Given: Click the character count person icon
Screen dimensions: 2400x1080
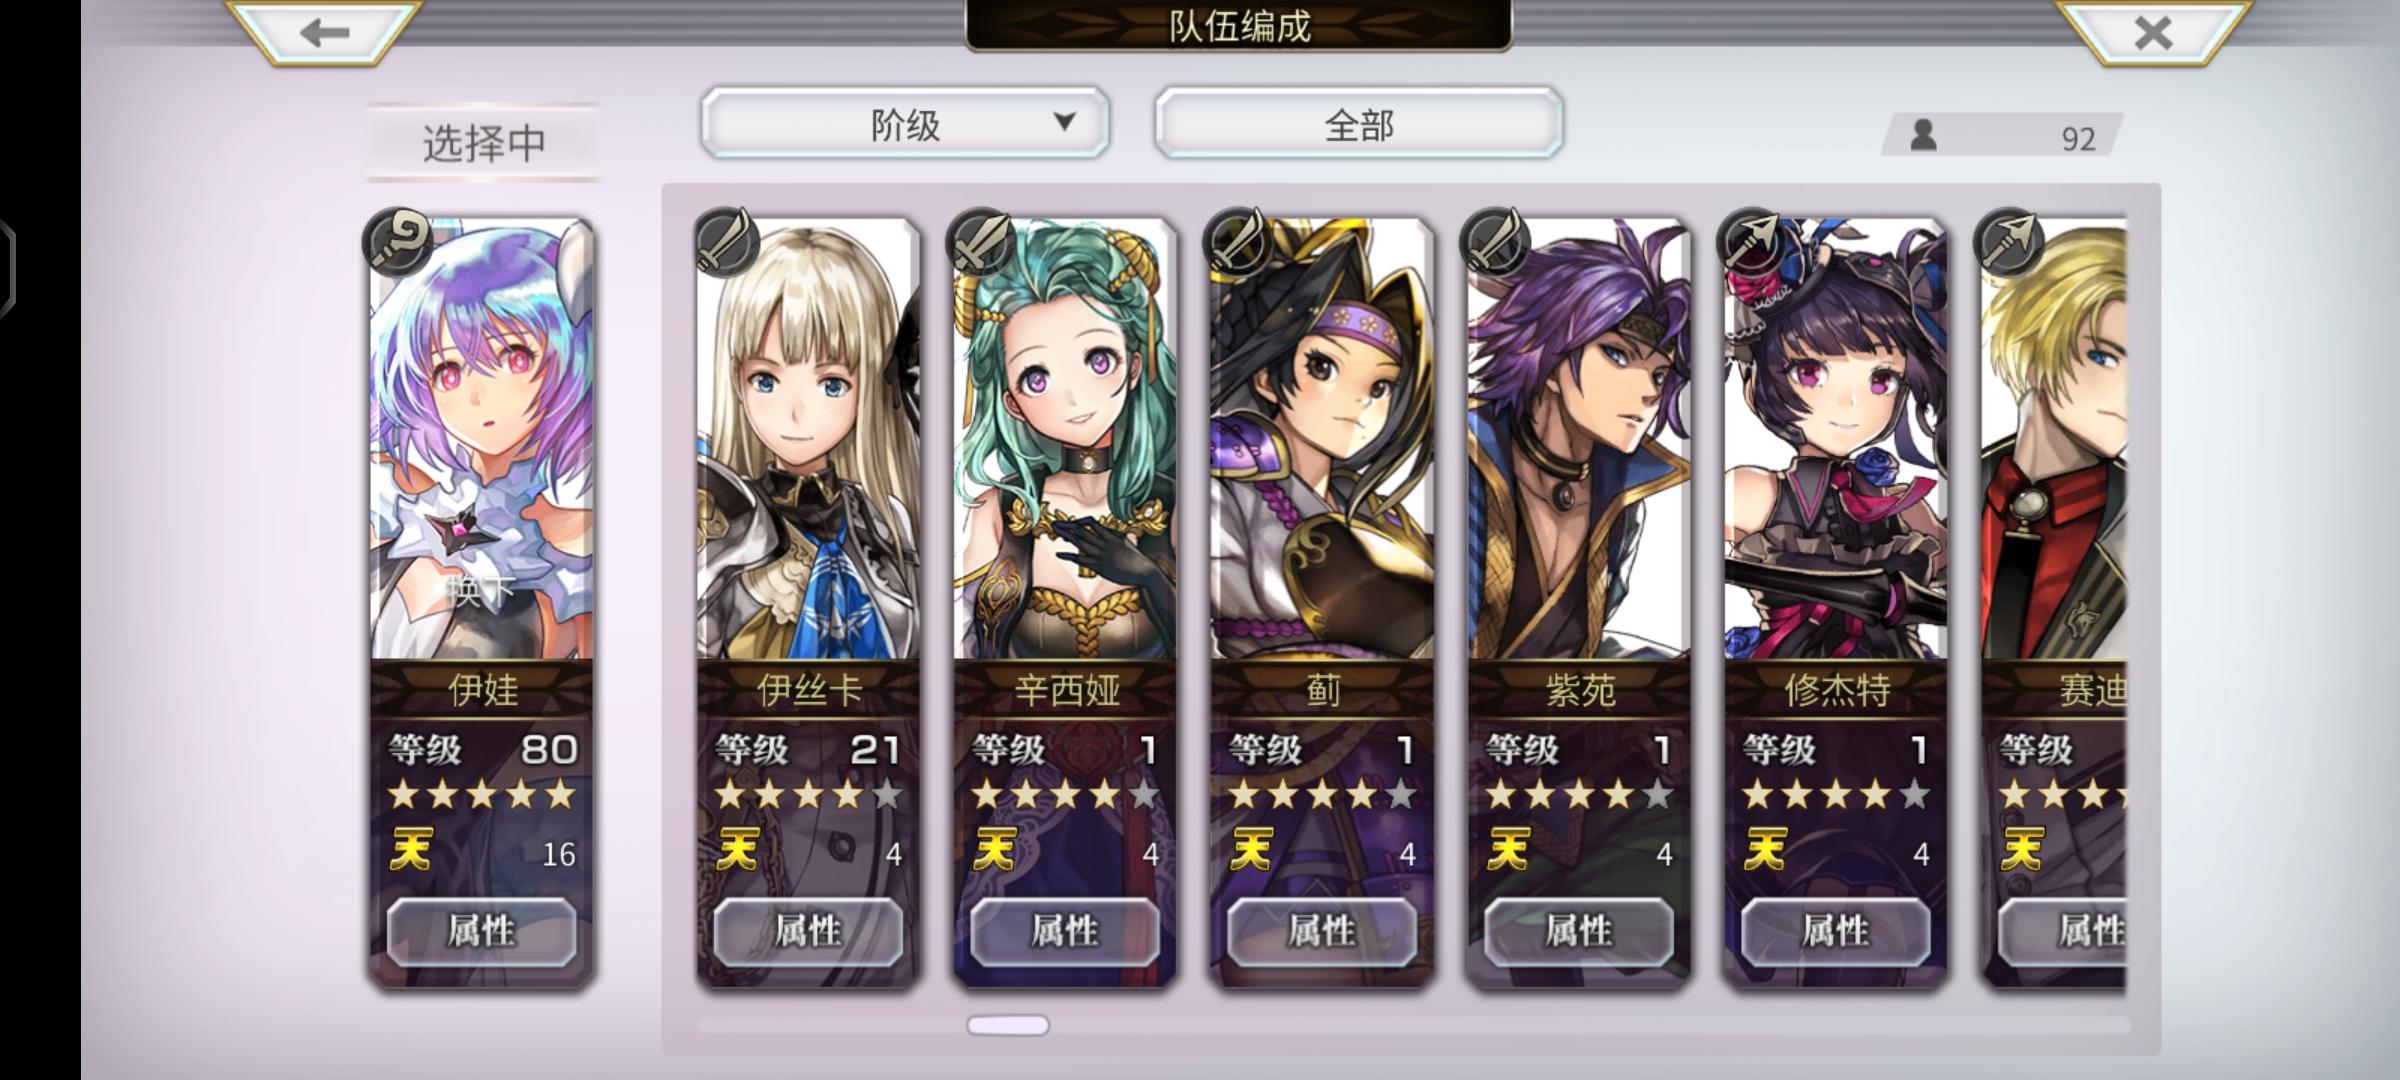Looking at the screenshot, I should pos(1923,135).
